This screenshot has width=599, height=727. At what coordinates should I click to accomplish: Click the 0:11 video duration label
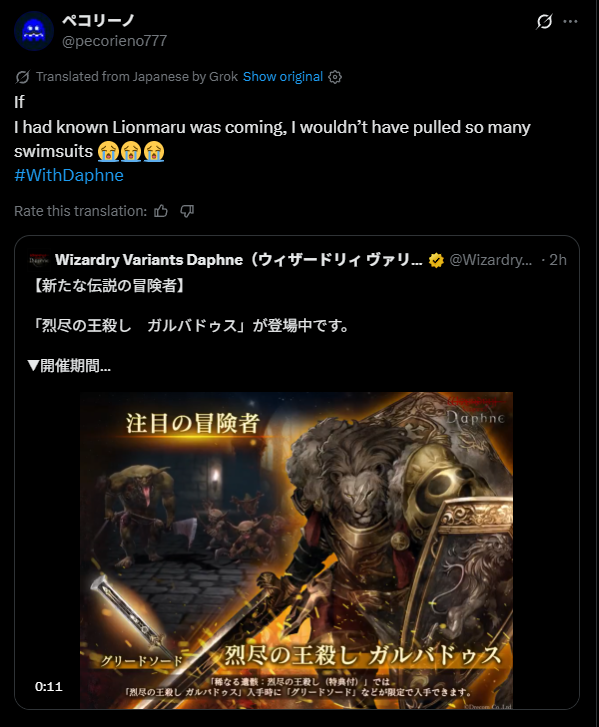point(49,687)
